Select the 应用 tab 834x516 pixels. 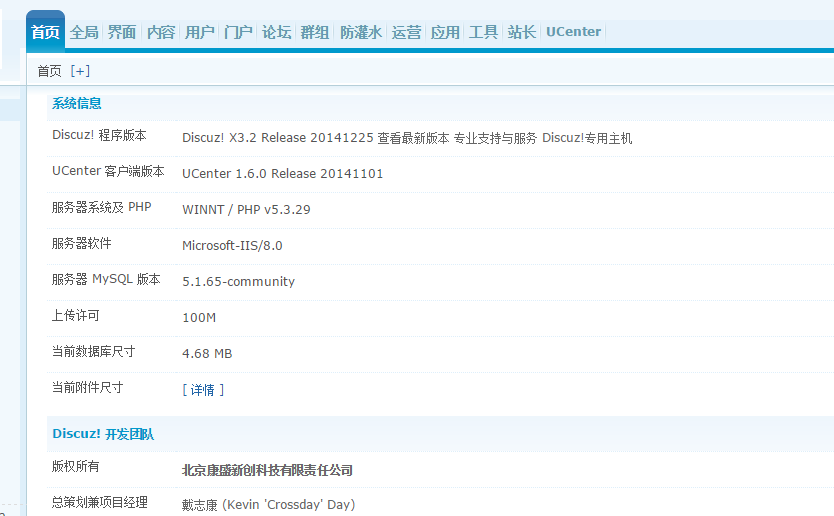point(445,32)
